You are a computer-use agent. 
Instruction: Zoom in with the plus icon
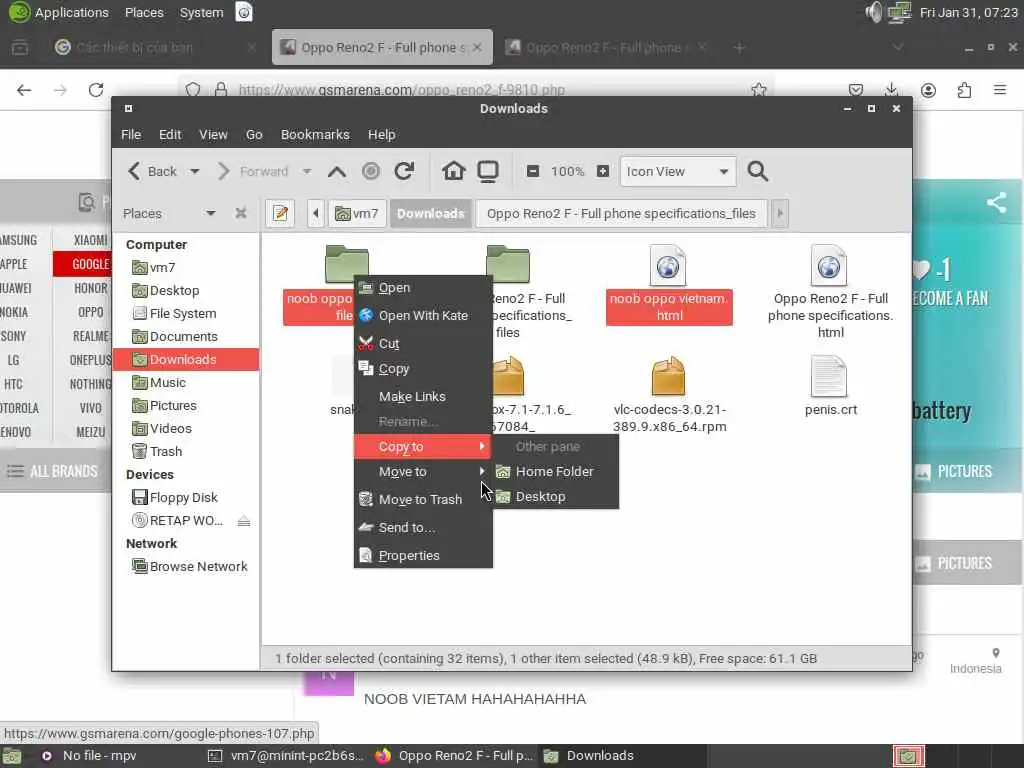pyautogui.click(x=603, y=171)
